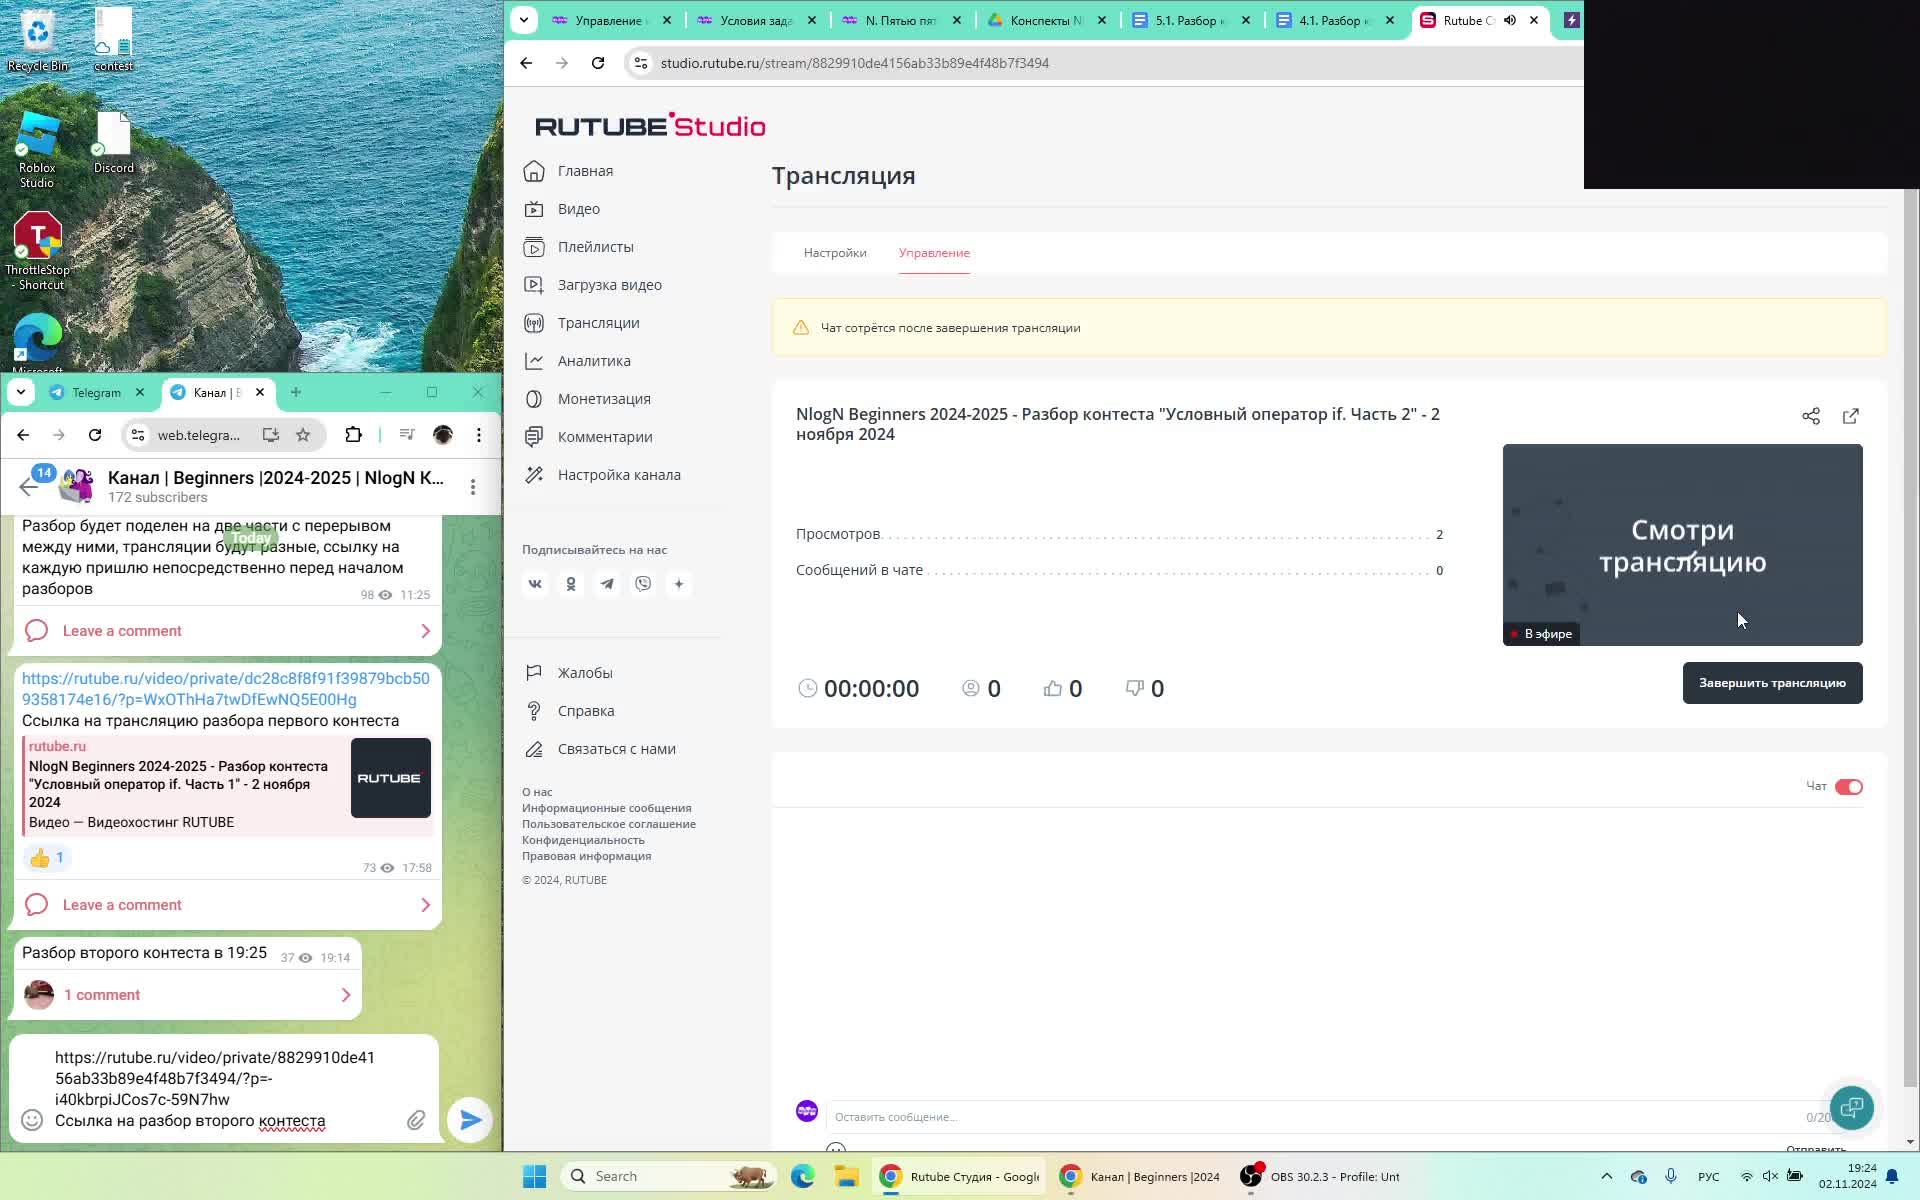Open broadcast in new window icon
The height and width of the screenshot is (1200, 1920).
point(1850,416)
